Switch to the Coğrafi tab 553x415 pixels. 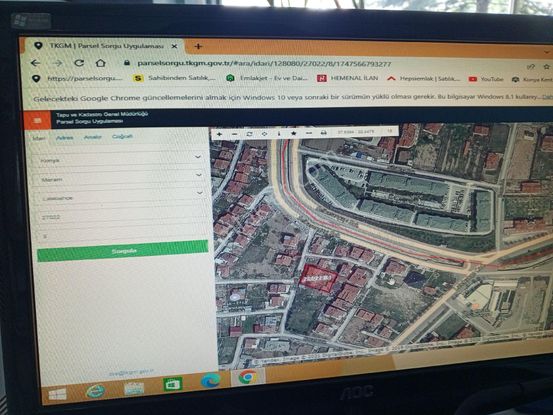(122, 136)
